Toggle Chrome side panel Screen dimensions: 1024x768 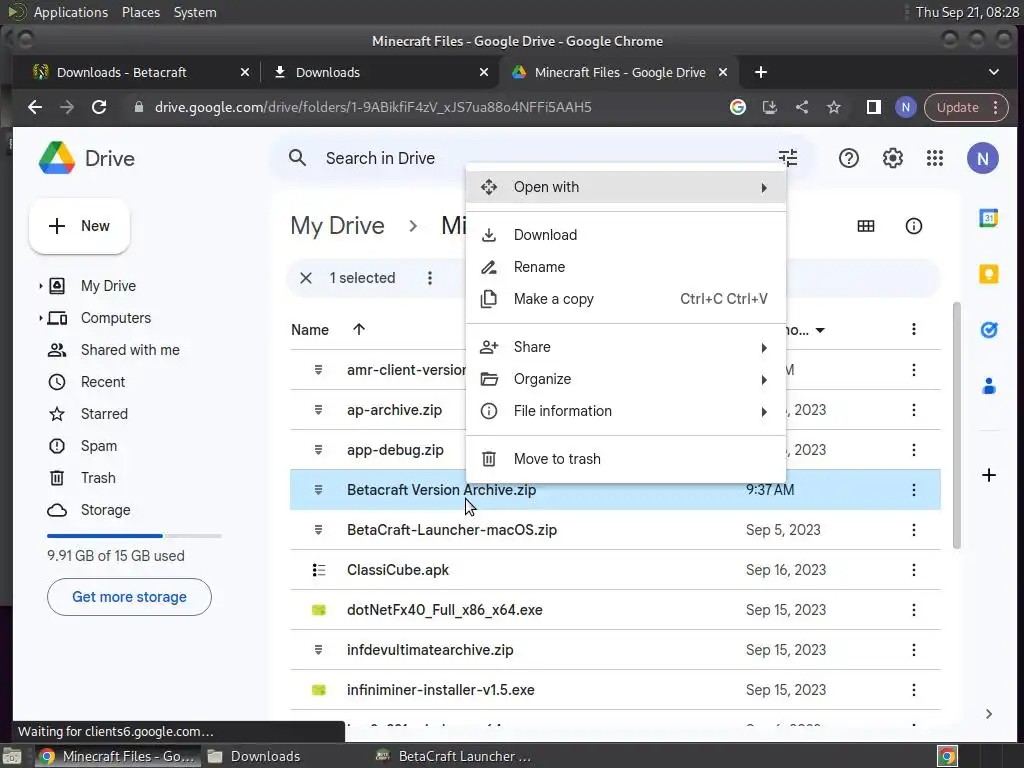[873, 107]
